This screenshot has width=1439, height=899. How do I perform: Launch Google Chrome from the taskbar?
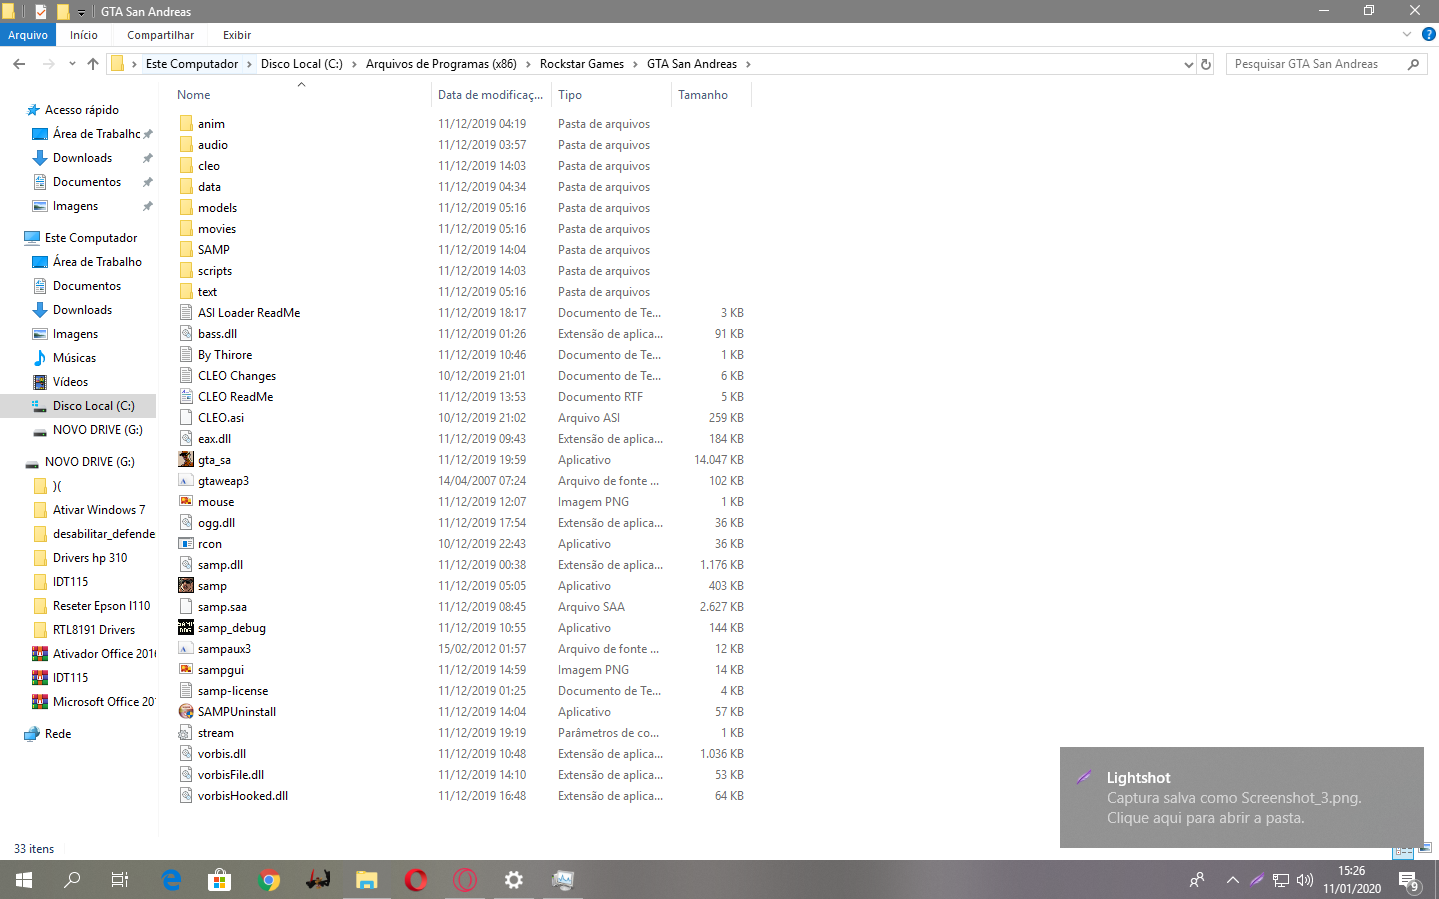tap(269, 880)
